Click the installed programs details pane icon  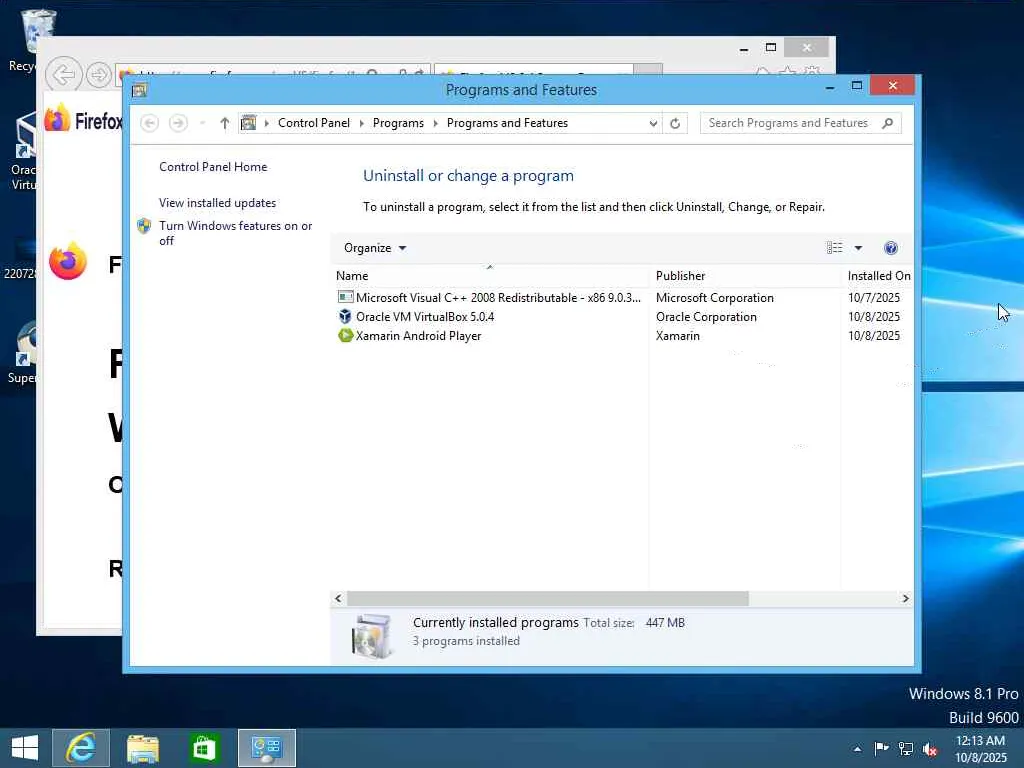pos(372,635)
